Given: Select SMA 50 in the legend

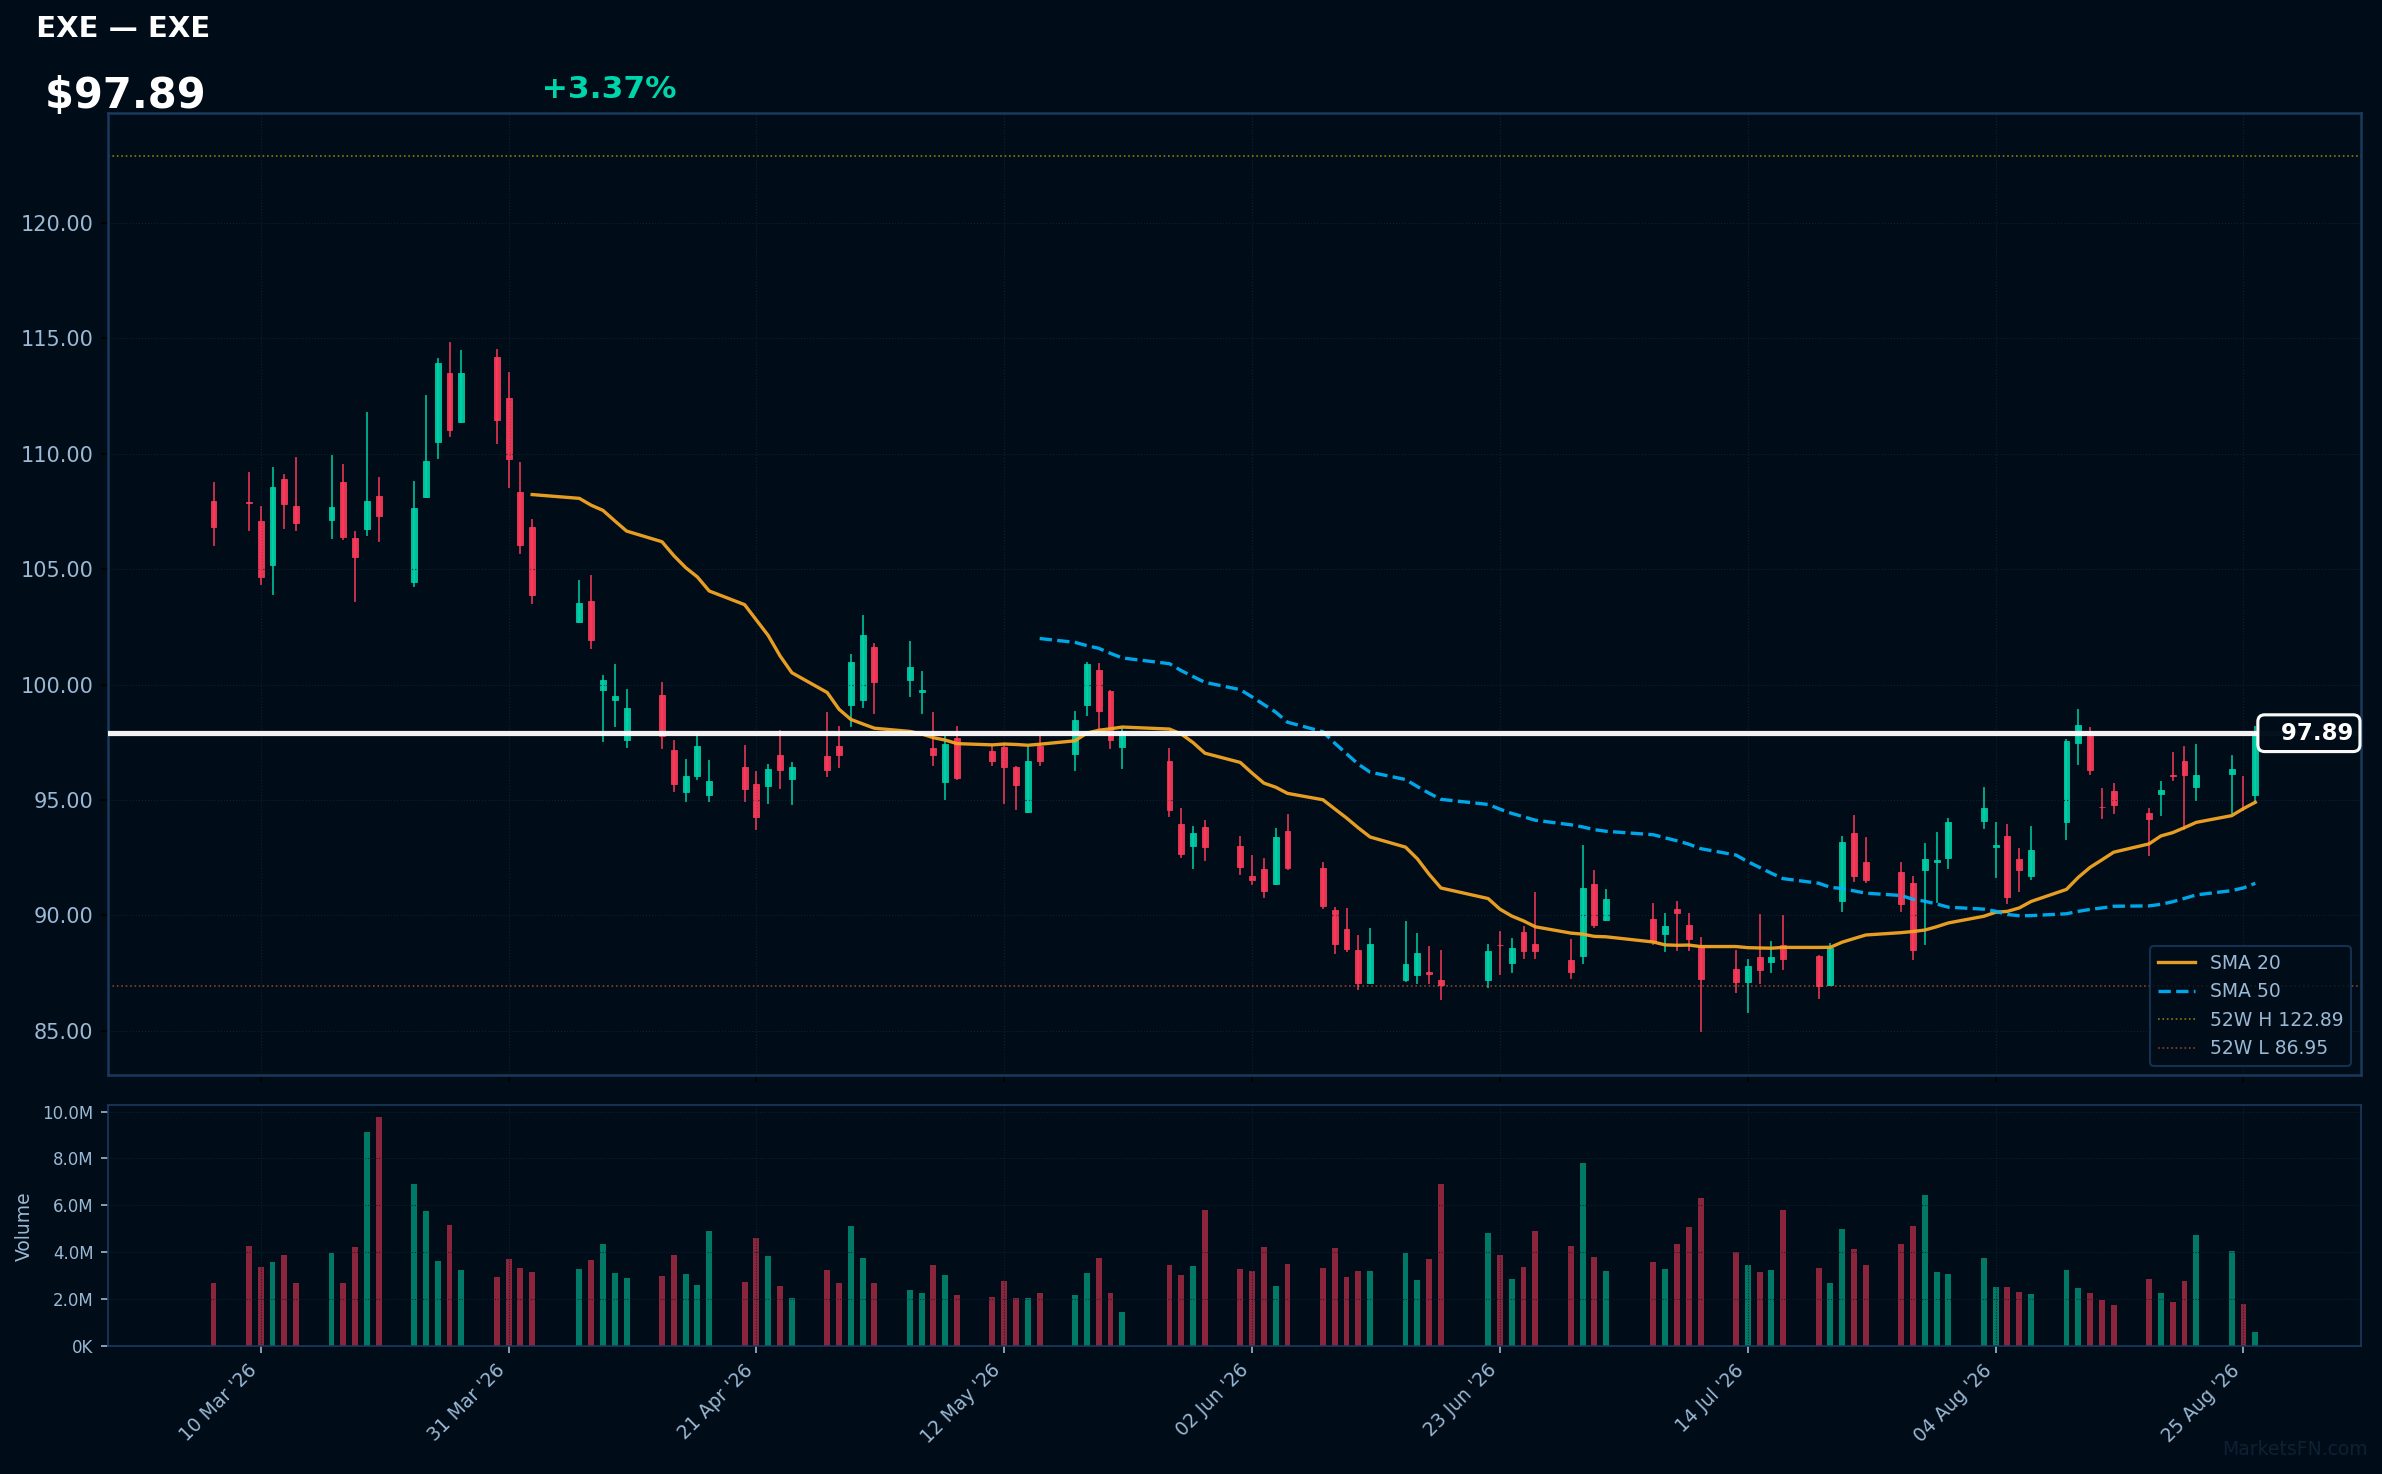Looking at the screenshot, I should [x=2219, y=990].
